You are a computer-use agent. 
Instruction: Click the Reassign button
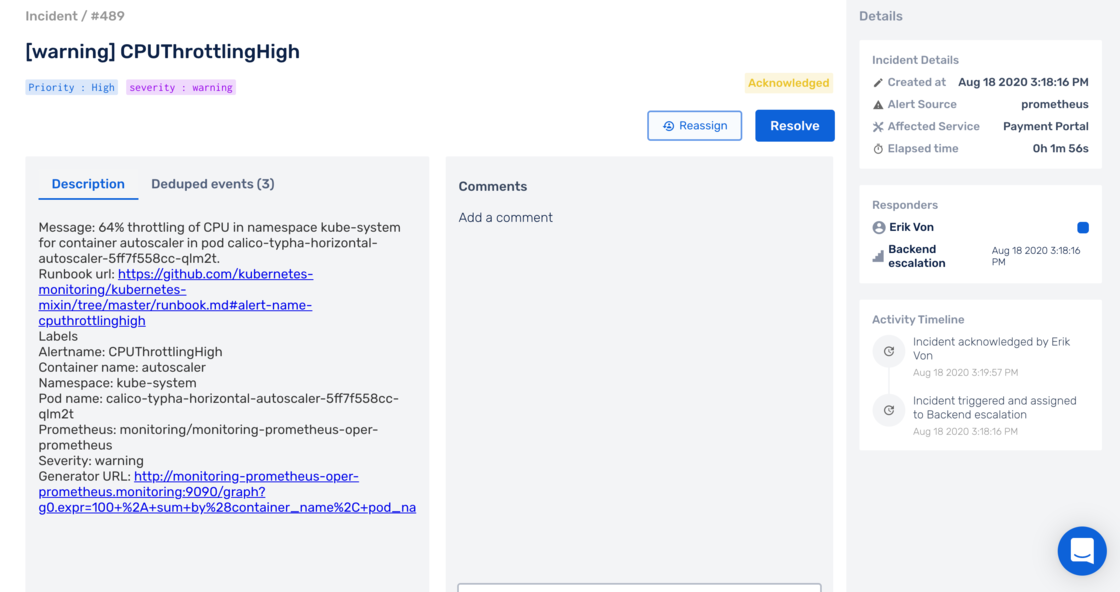(694, 126)
